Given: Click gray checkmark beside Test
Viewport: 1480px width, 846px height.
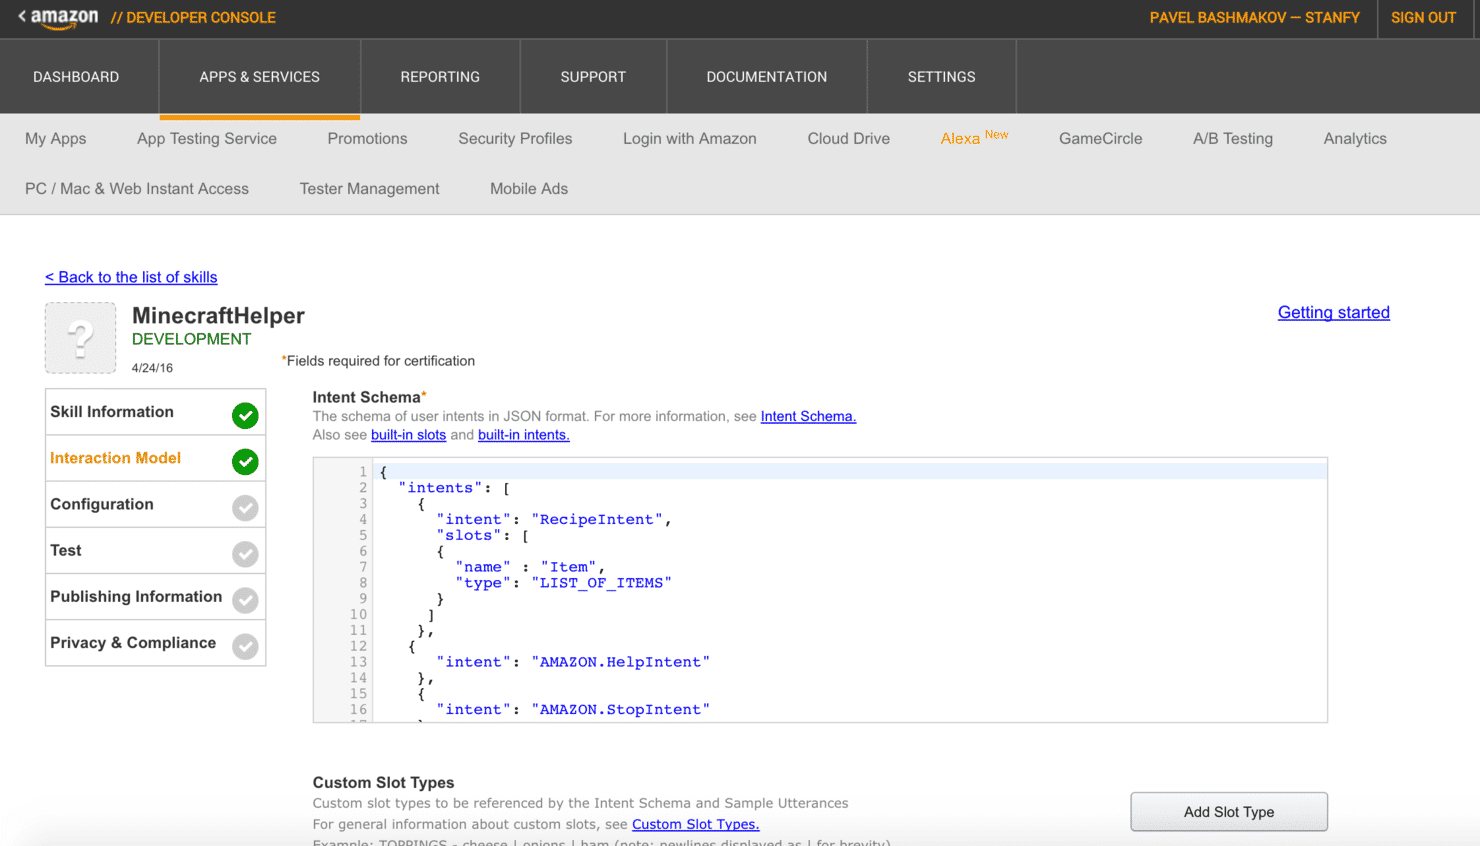Looking at the screenshot, I should 245,554.
